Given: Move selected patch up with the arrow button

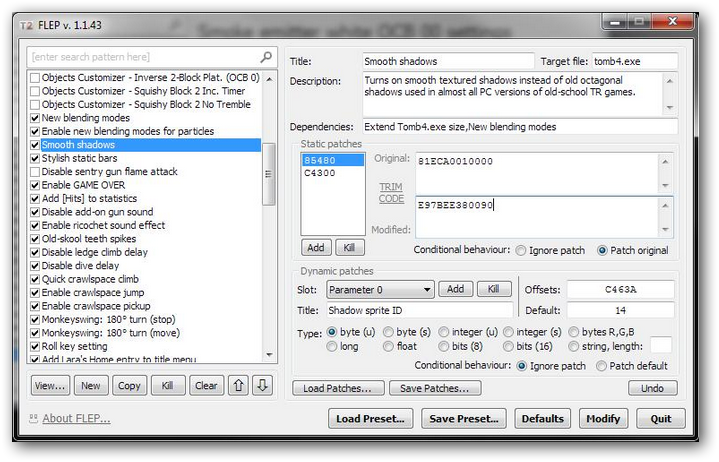Looking at the screenshot, I should coord(238,385).
